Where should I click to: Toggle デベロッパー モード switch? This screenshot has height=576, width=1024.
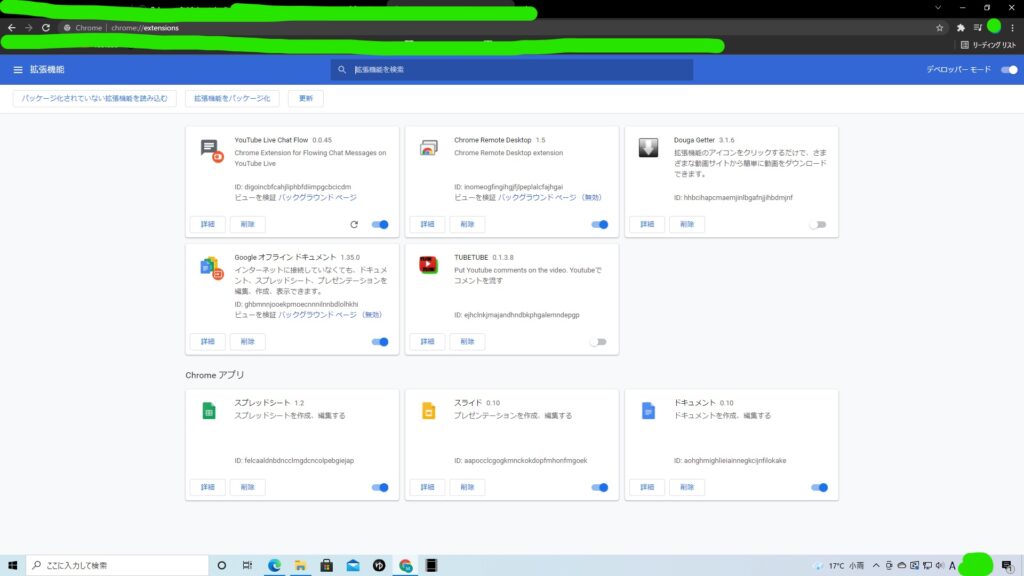(1009, 70)
